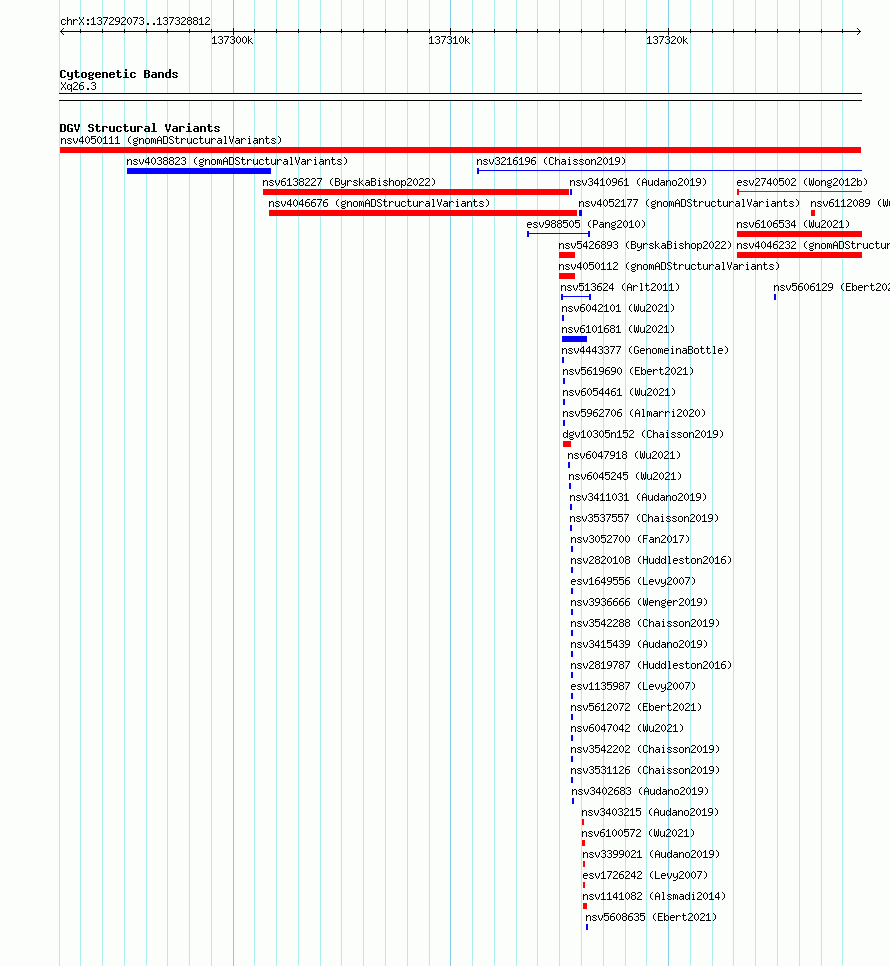Click nsv2819787 (Huddleston2016) label
This screenshot has height=966, width=890.
tap(651, 664)
